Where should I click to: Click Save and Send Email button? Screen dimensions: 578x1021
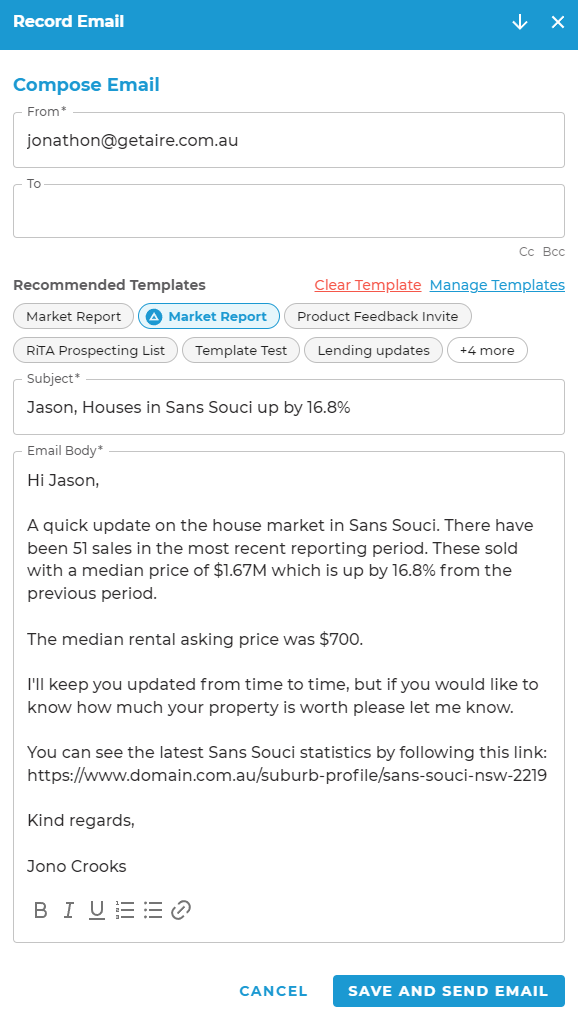point(448,991)
